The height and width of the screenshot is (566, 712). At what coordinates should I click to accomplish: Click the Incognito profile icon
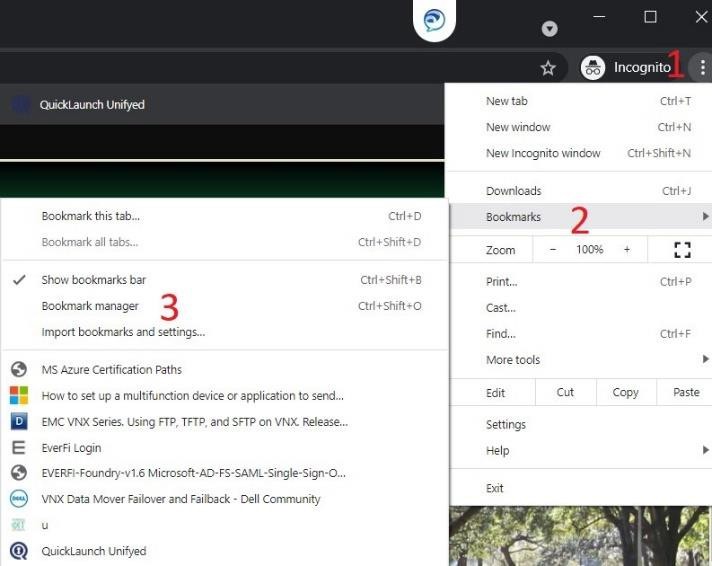[x=593, y=68]
